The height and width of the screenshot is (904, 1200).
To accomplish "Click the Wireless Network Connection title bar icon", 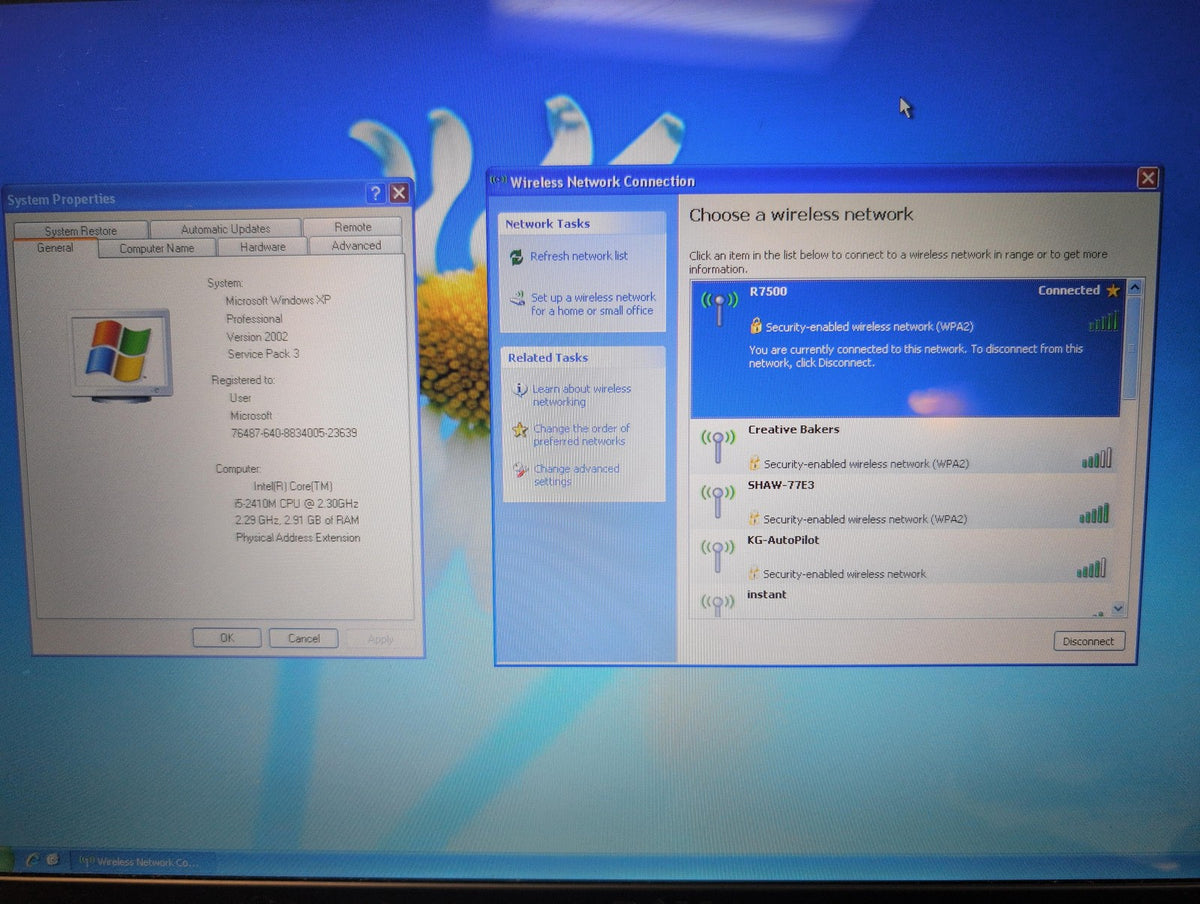I will click(498, 180).
